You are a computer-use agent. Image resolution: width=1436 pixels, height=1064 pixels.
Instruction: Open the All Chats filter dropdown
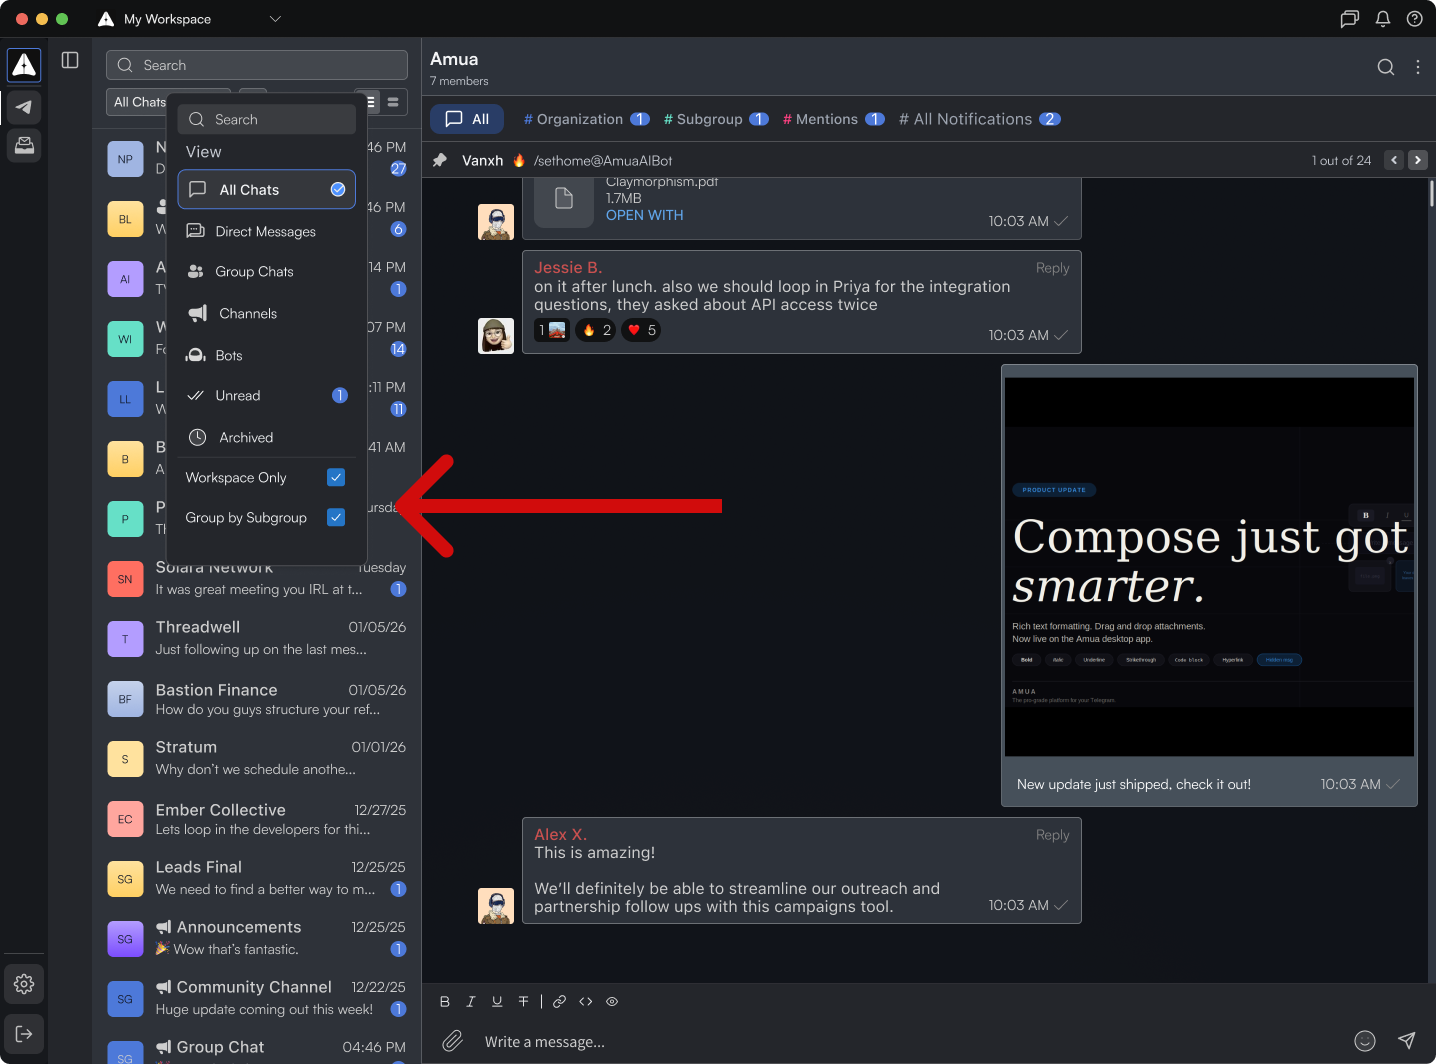coord(139,102)
